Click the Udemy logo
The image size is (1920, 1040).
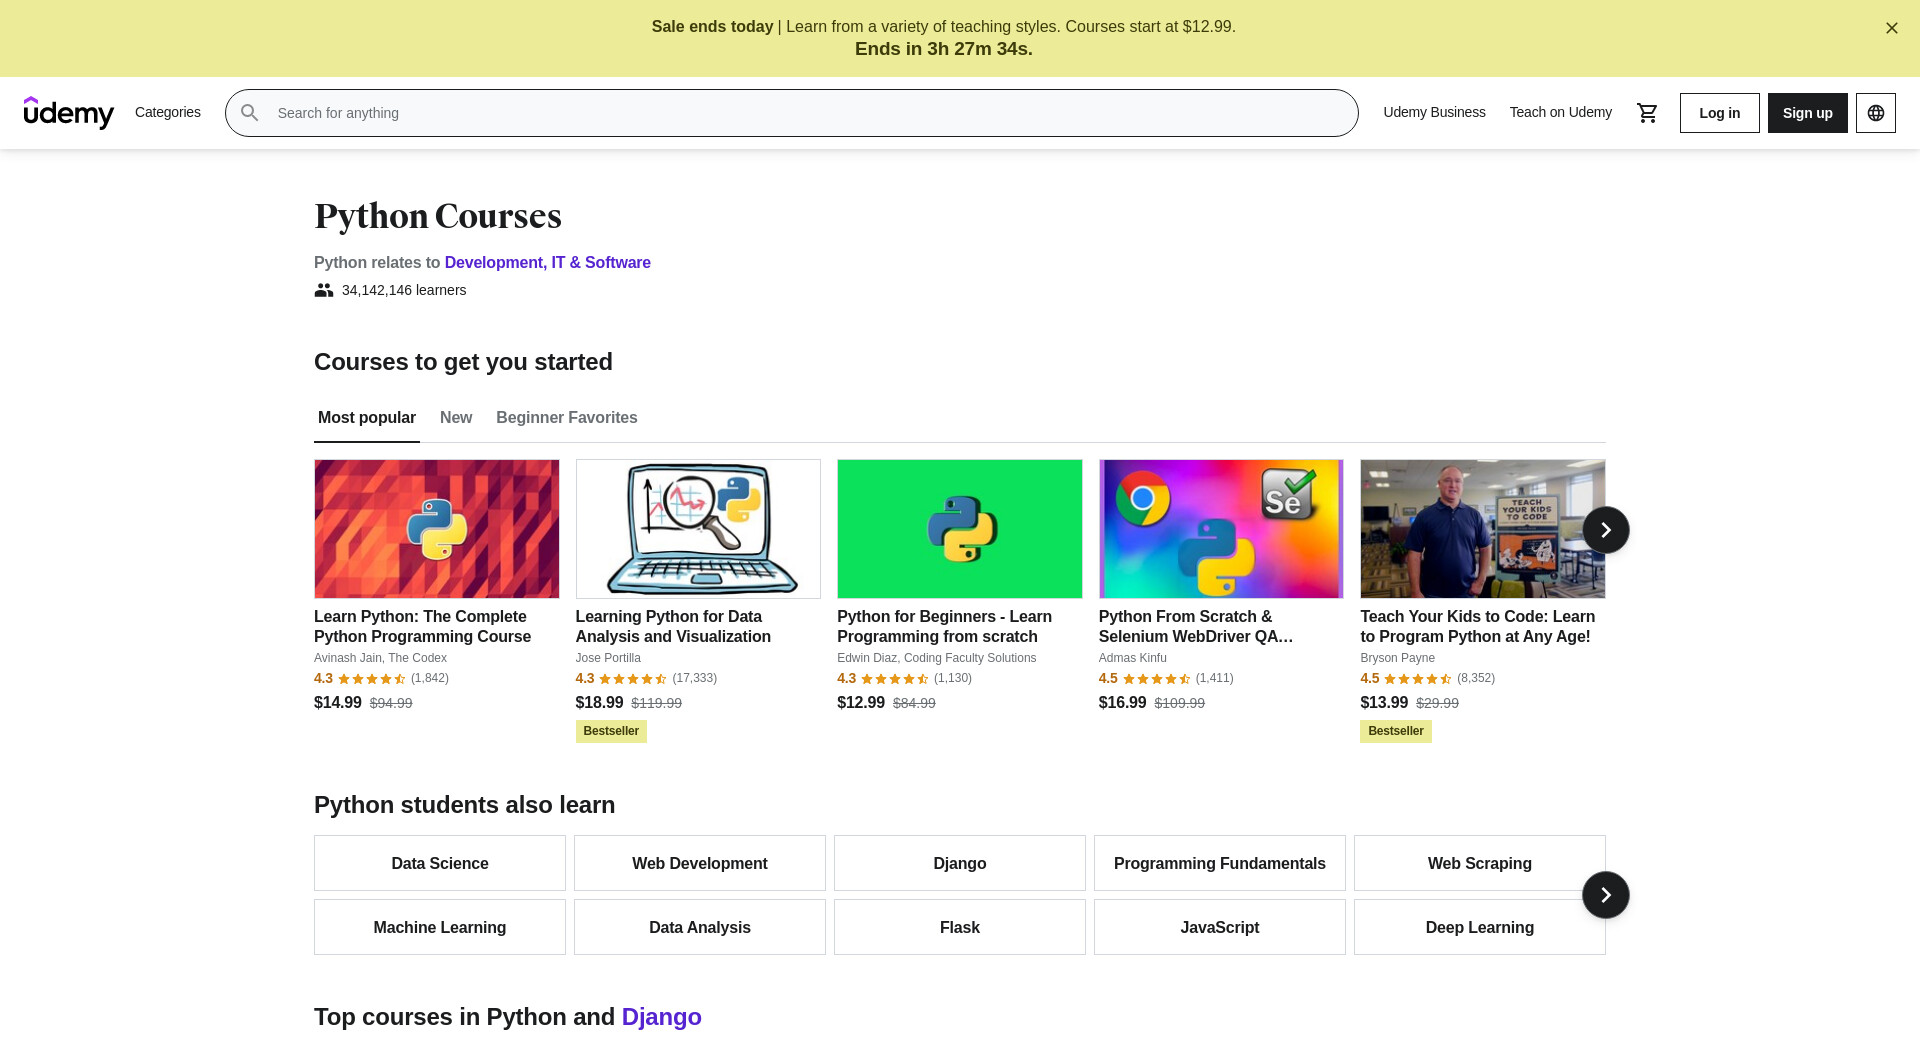tap(69, 113)
